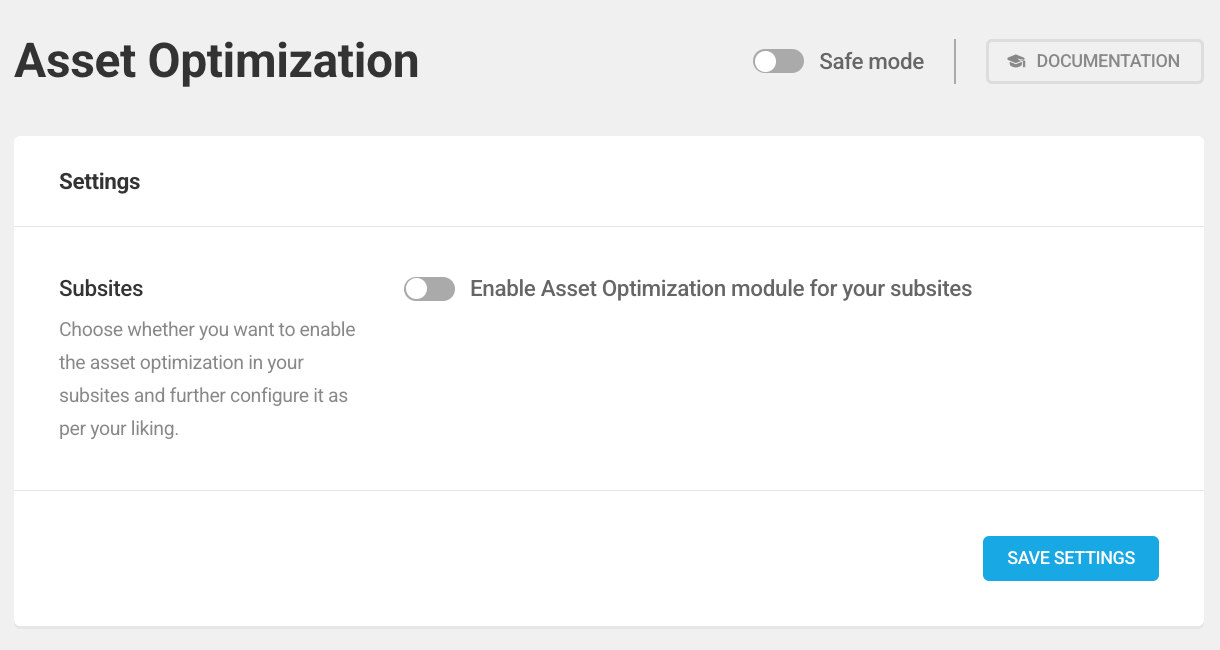Image resolution: width=1220 pixels, height=650 pixels.
Task: Click the Asset Optimization page title
Action: click(x=216, y=61)
